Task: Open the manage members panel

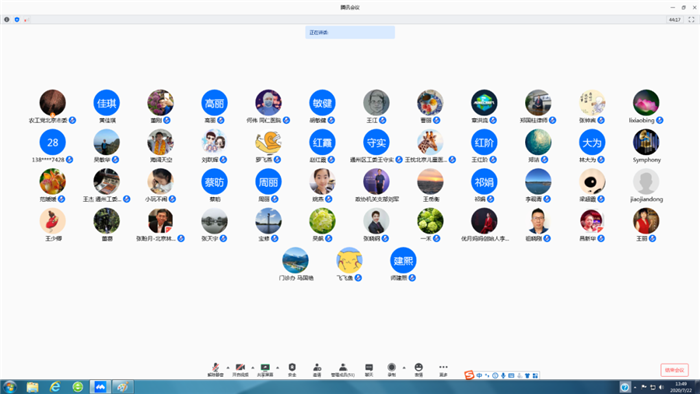Action: pyautogui.click(x=343, y=369)
